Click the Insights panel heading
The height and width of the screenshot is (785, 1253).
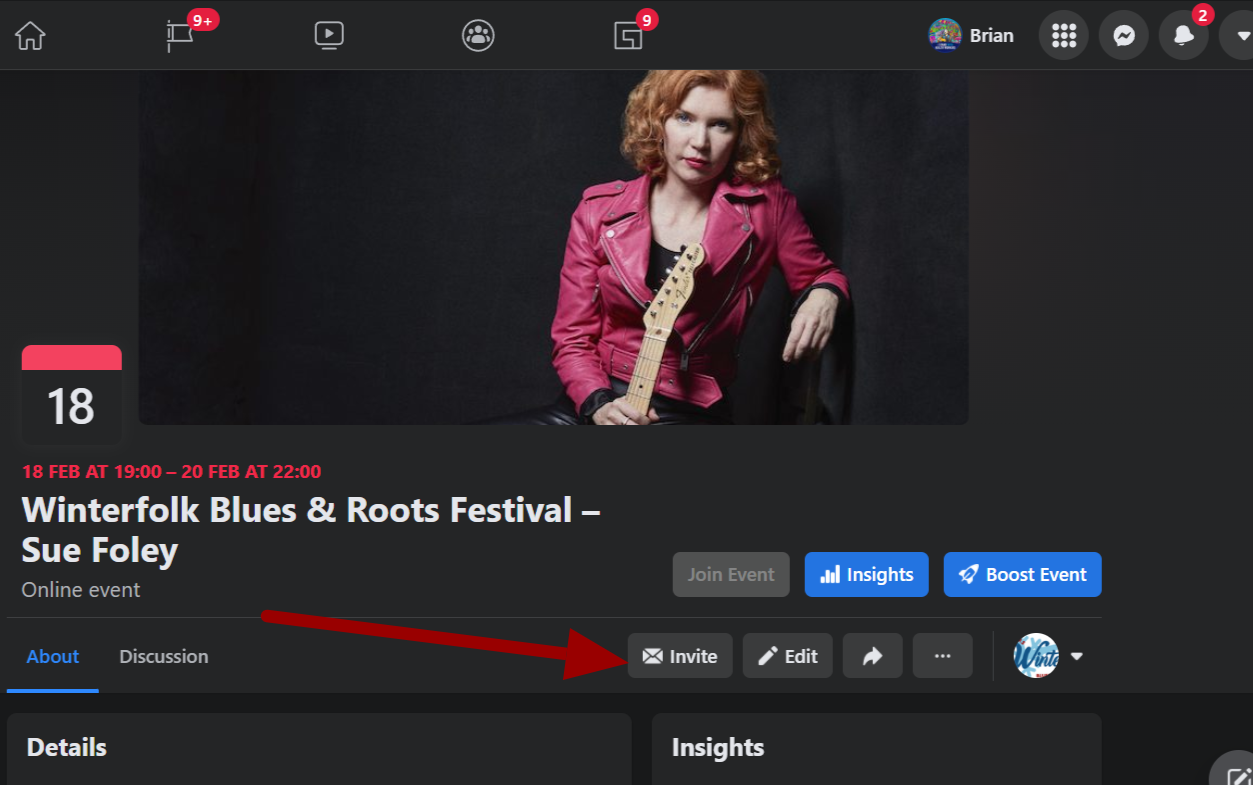point(718,747)
